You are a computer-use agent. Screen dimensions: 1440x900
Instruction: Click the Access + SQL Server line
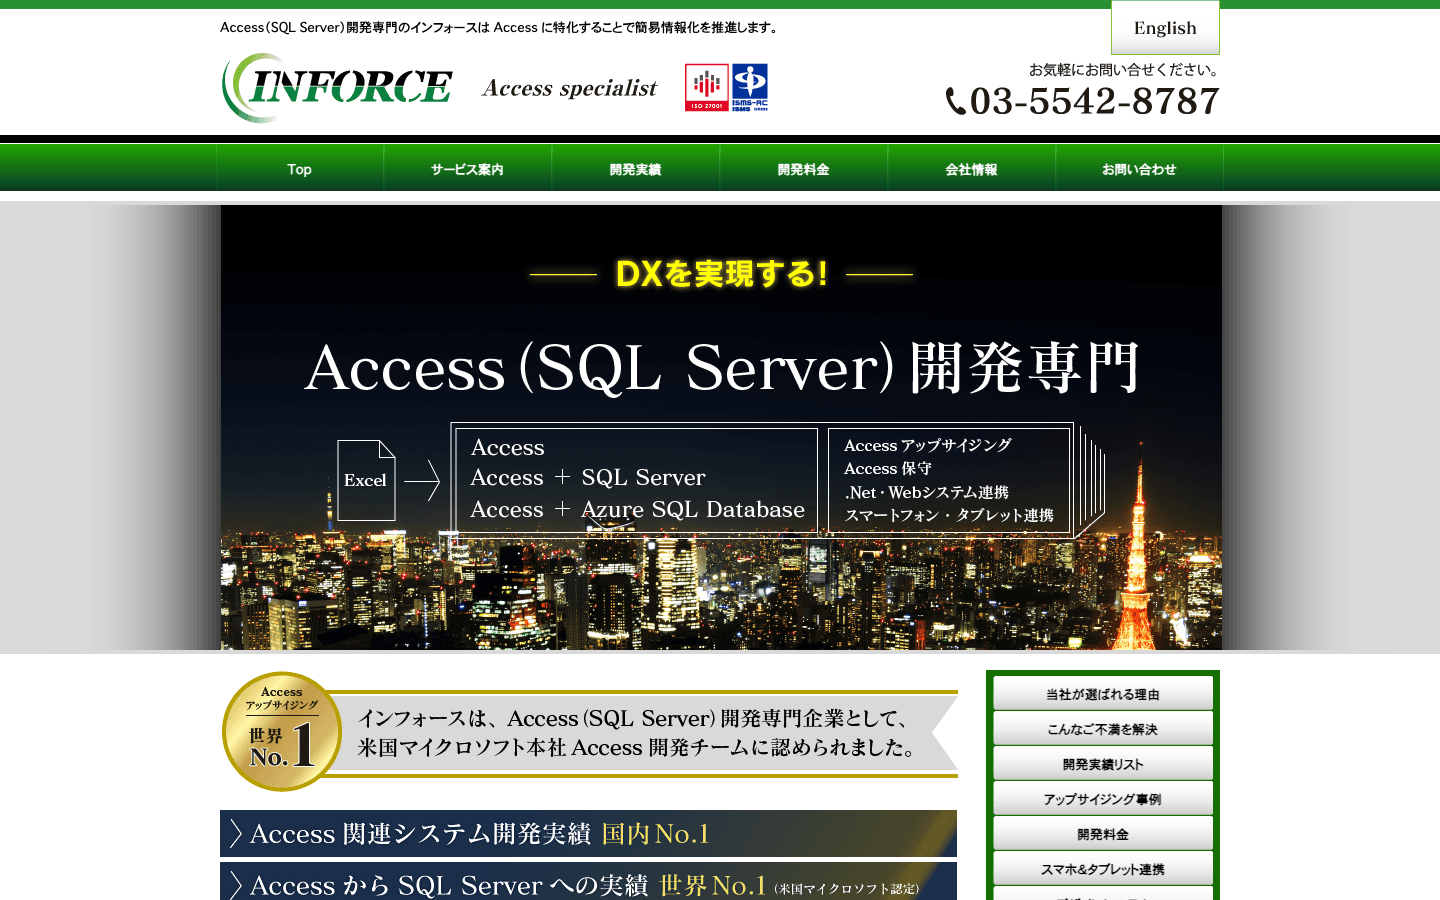(588, 478)
